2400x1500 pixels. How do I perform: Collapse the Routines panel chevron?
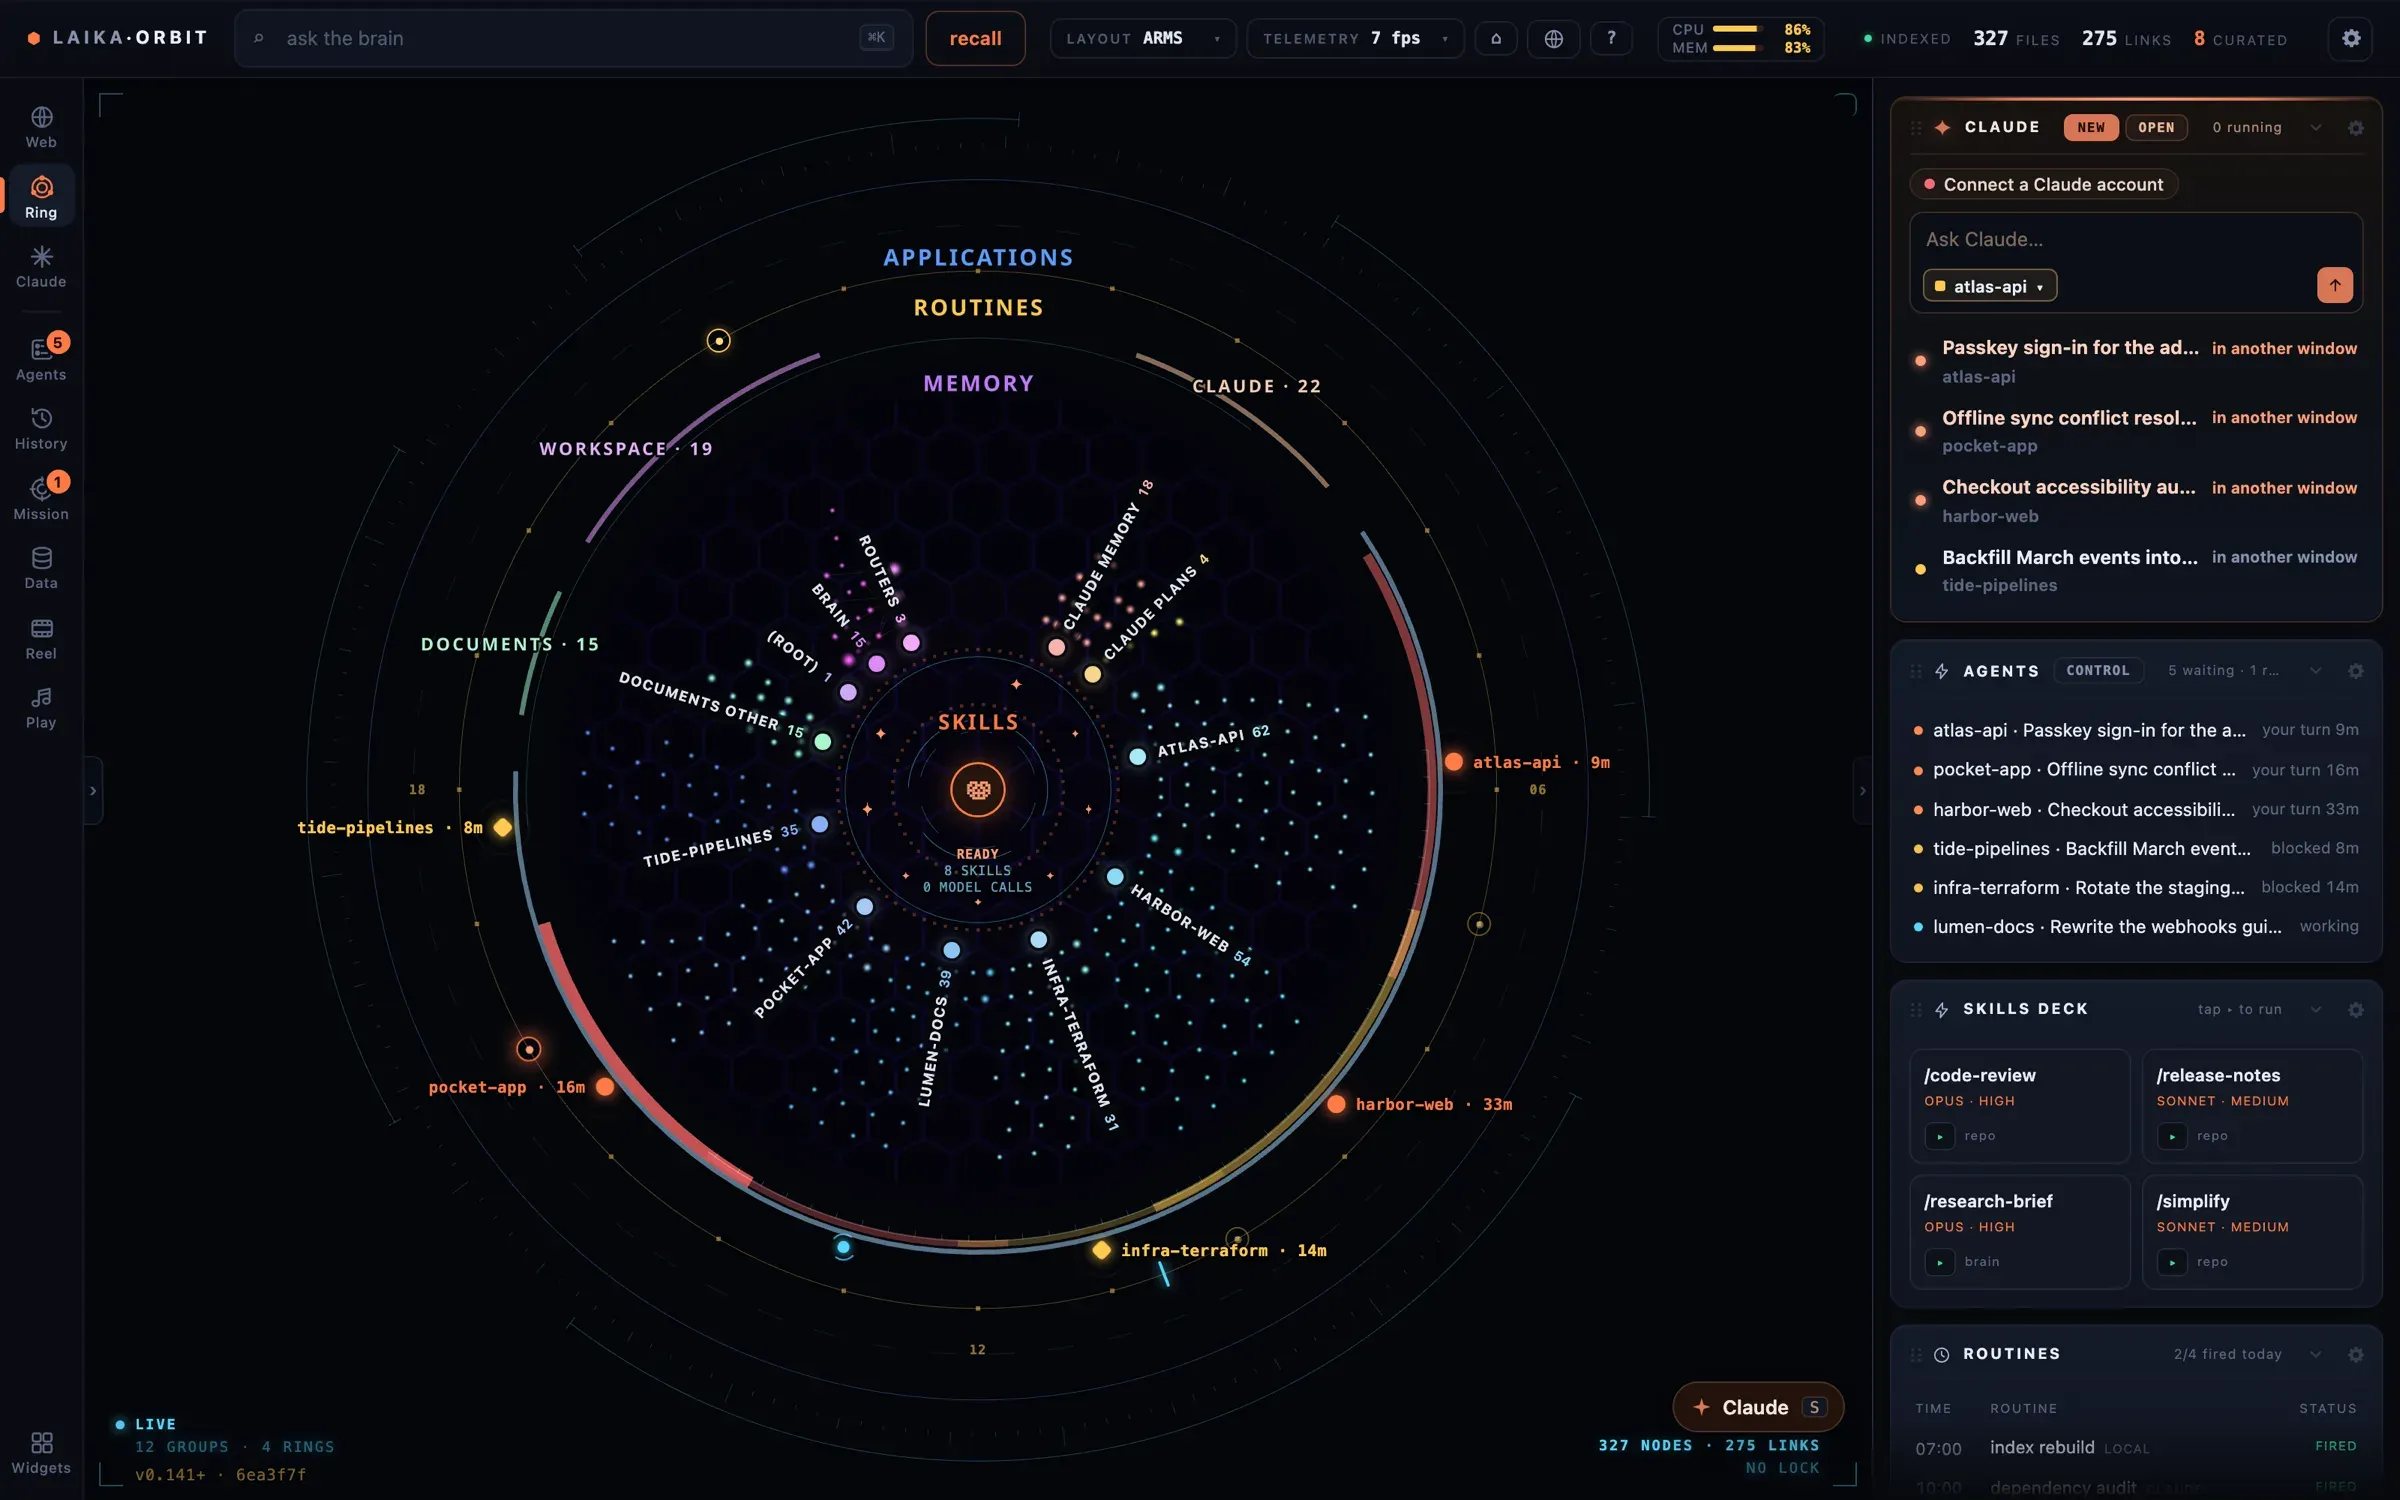[2315, 1355]
